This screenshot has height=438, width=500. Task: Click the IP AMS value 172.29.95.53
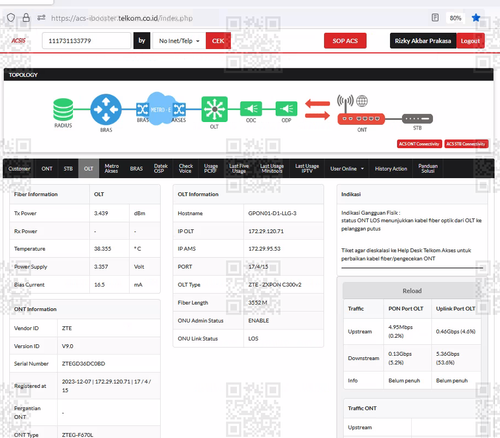click(264, 249)
